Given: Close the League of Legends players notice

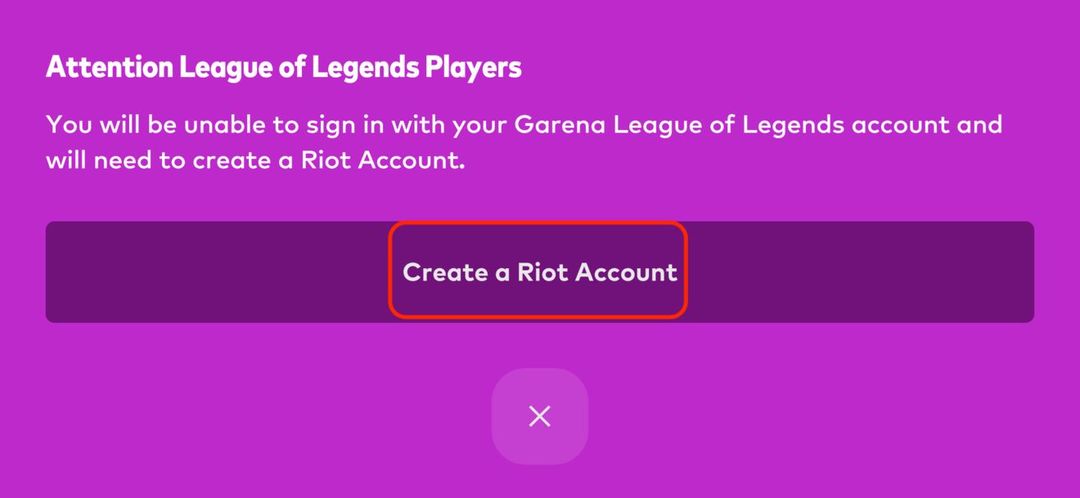Looking at the screenshot, I should point(539,416).
